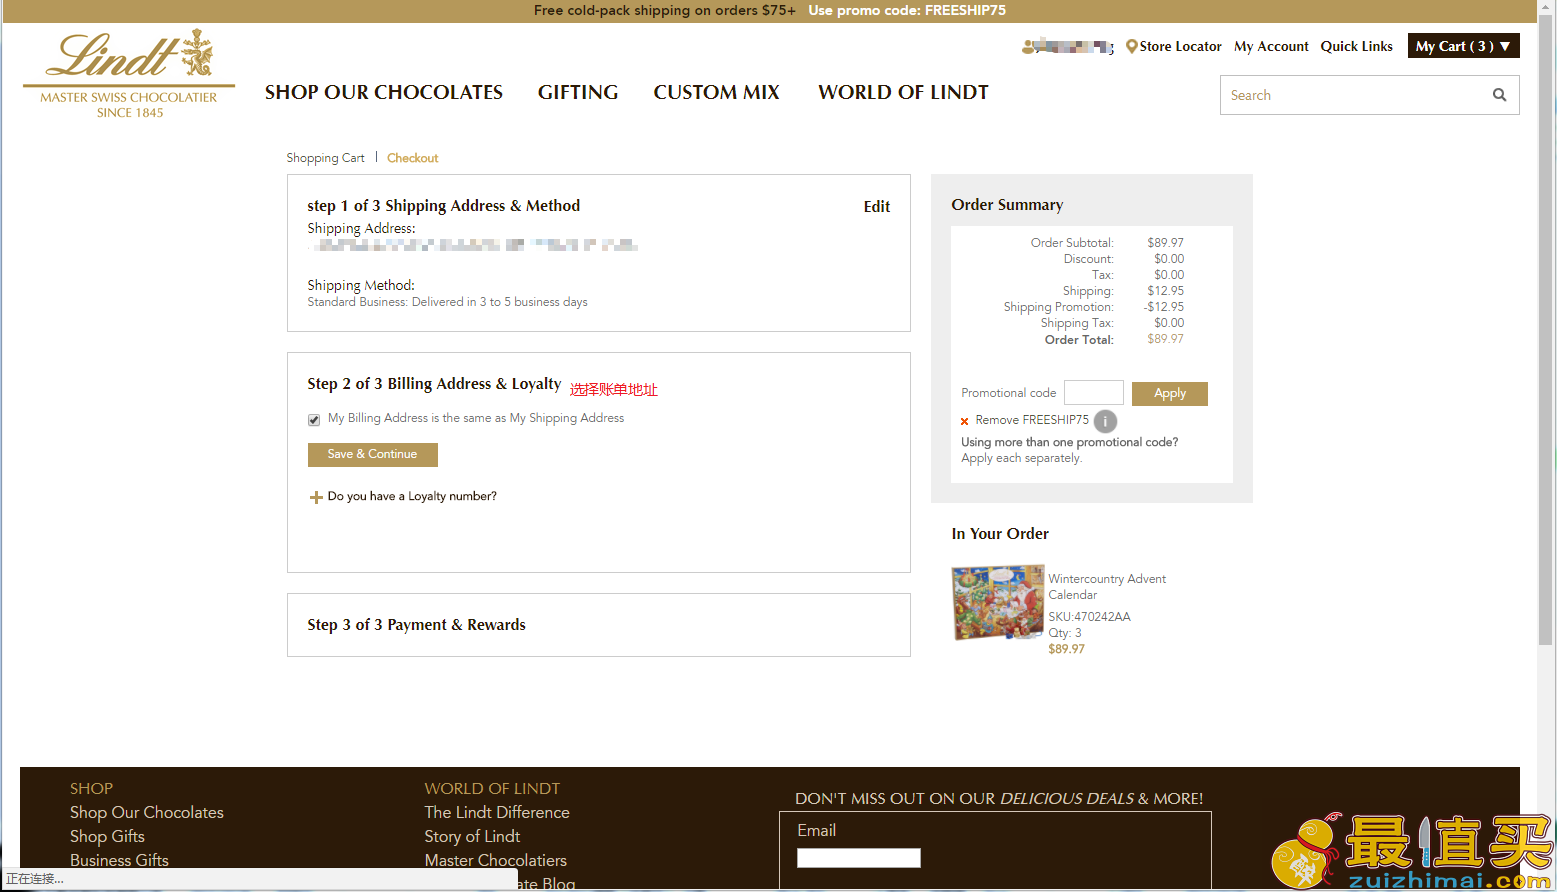The width and height of the screenshot is (1557, 892).
Task: Open Business Gifts footer link
Action: click(119, 860)
